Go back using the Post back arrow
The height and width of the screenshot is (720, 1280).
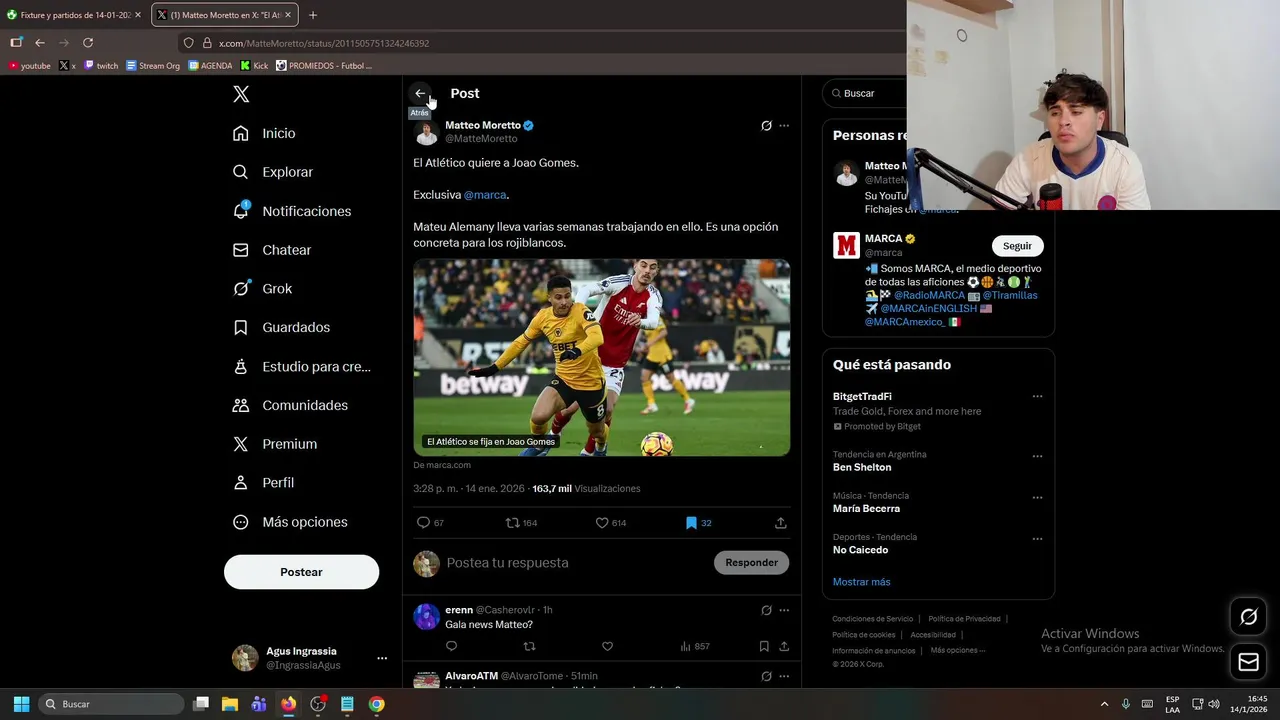click(420, 93)
